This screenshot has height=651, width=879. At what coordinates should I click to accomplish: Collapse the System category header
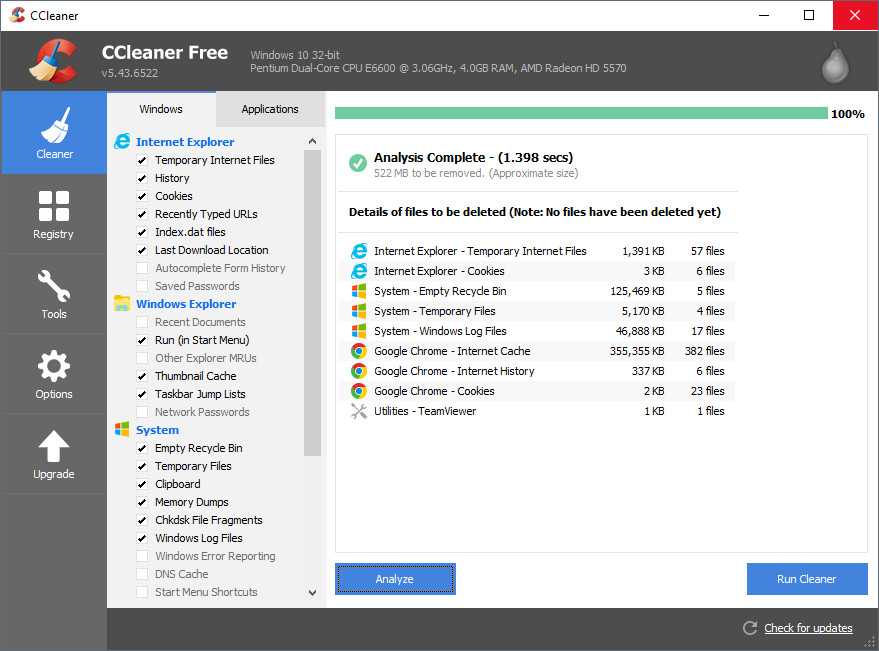click(x=158, y=430)
